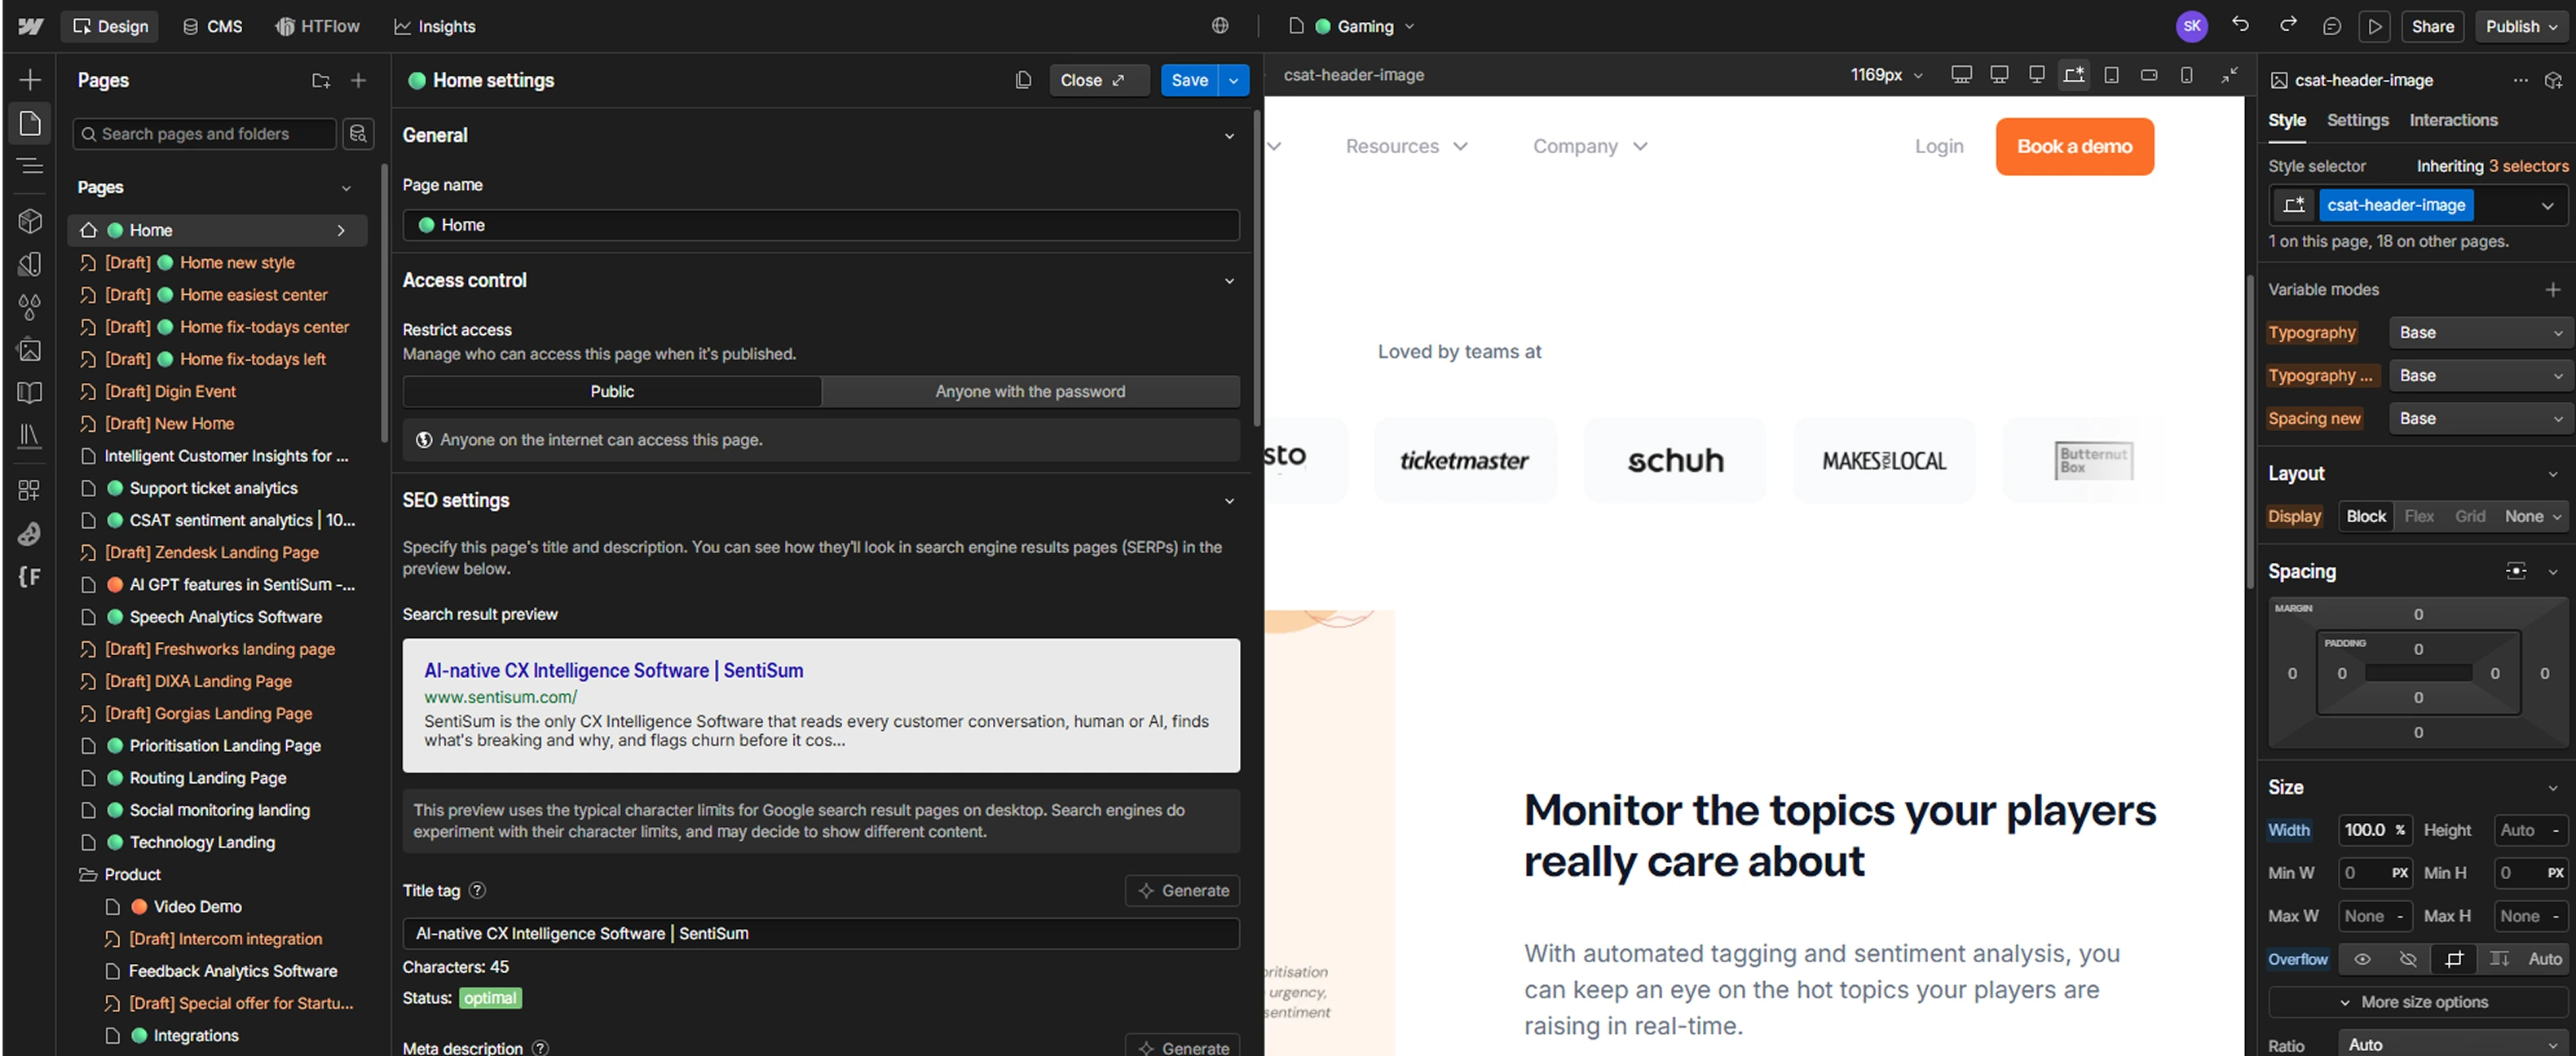Open the Navigator panel icon

point(30,166)
